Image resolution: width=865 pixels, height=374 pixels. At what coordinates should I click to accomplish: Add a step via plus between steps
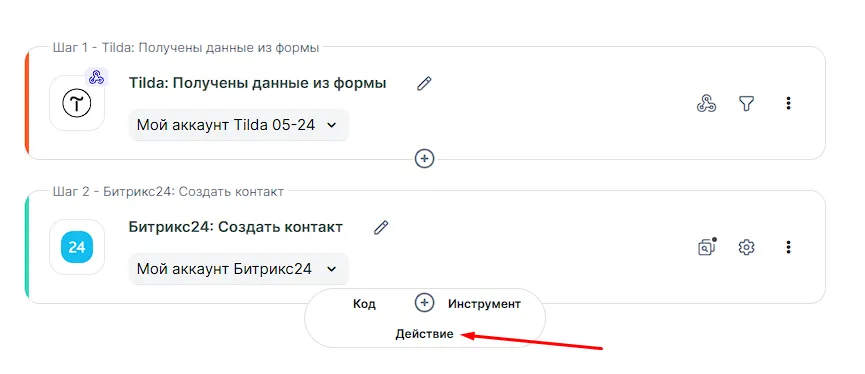pos(424,159)
